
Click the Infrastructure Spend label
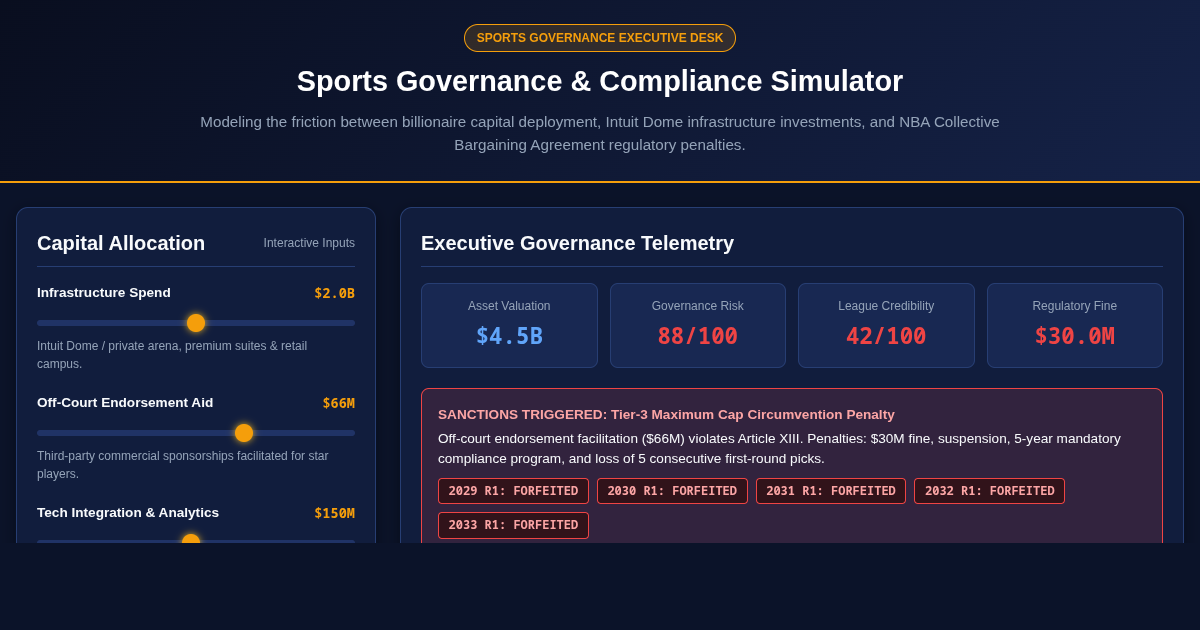104,293
